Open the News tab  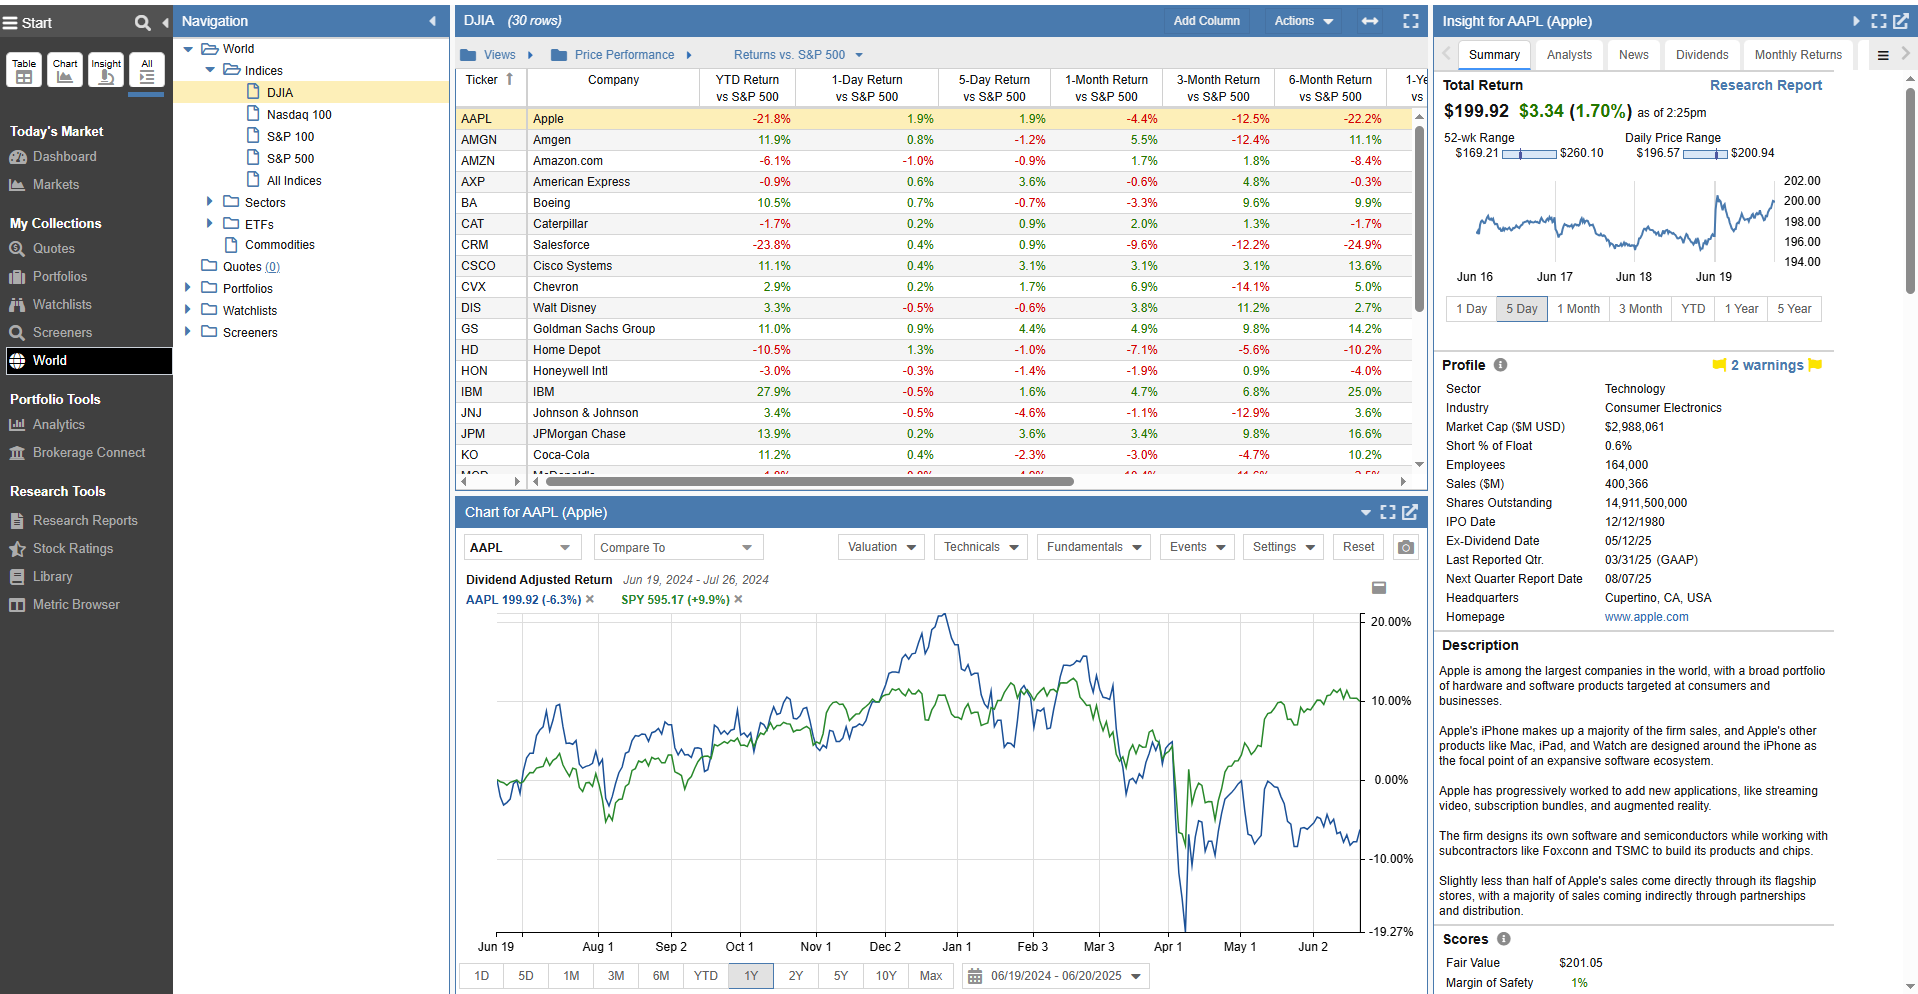pos(1633,55)
